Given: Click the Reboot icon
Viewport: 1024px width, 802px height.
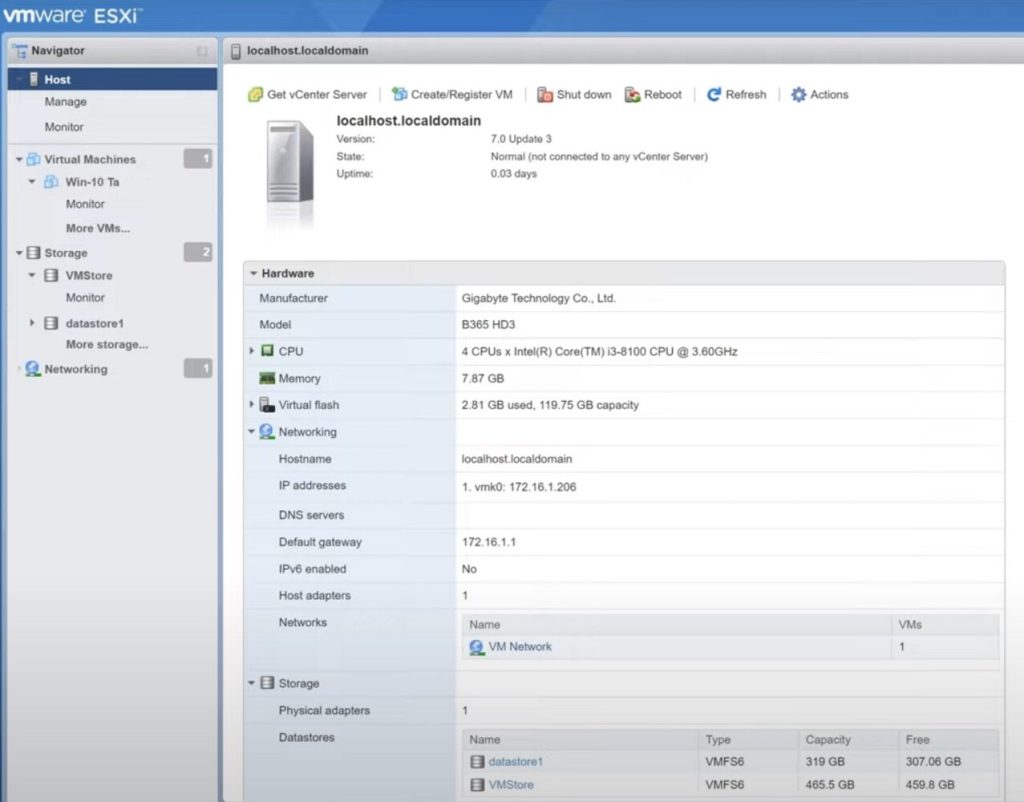Looking at the screenshot, I should pos(632,95).
